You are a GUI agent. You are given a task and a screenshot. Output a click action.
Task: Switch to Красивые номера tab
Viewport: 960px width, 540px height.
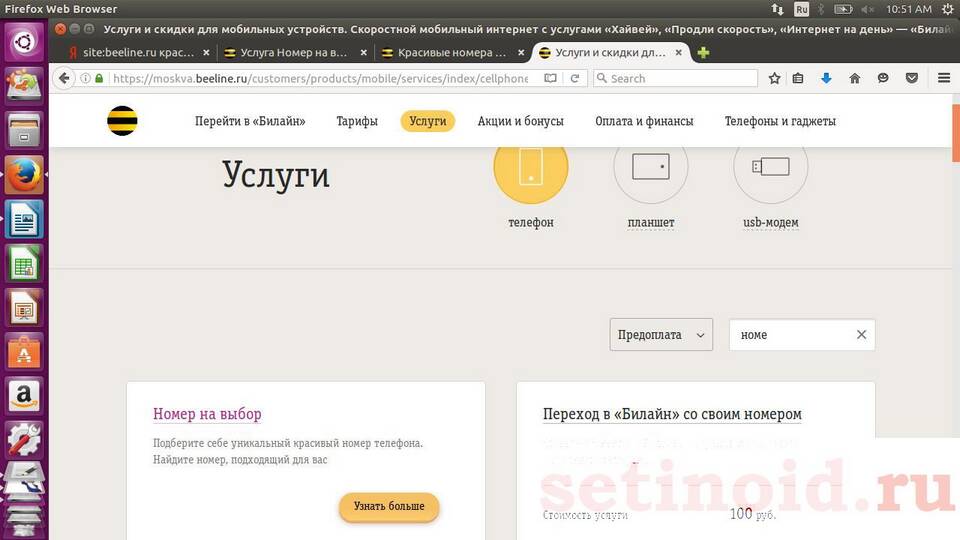click(452, 53)
